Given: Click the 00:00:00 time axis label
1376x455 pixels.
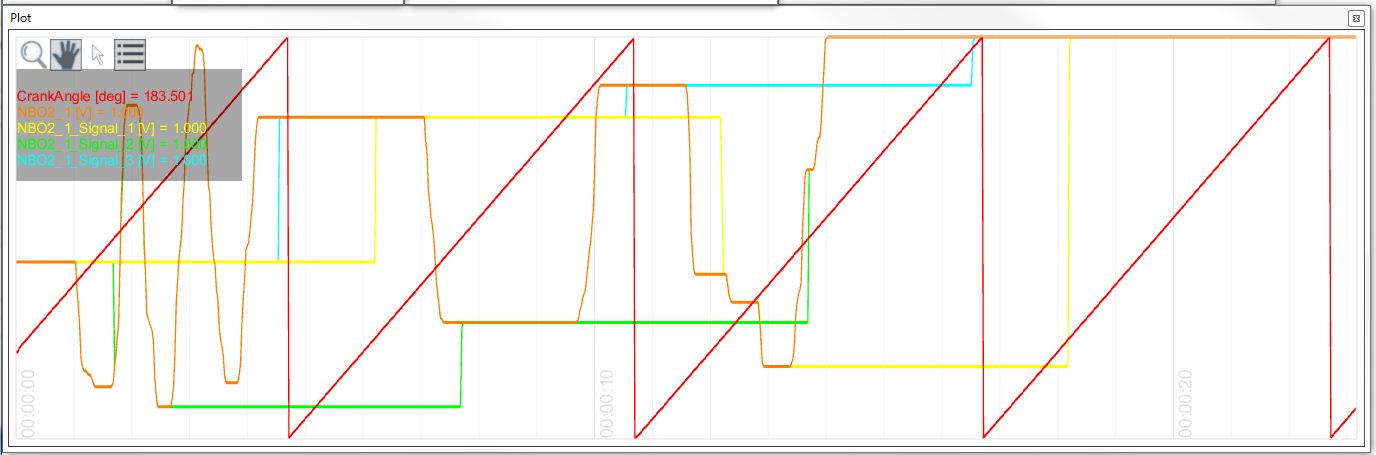Looking at the screenshot, I should click(x=28, y=402).
